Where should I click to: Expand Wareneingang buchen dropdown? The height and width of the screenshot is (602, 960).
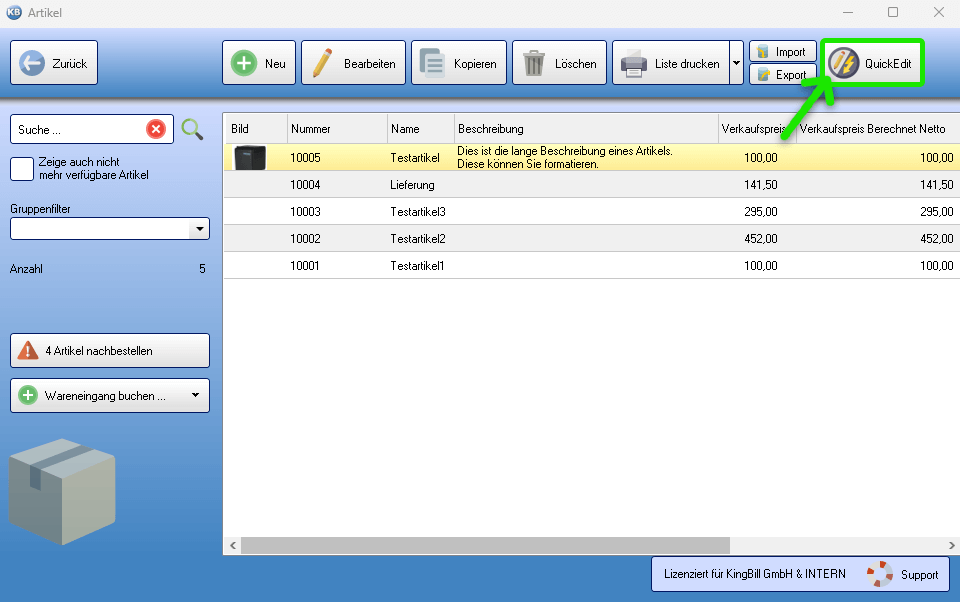(195, 395)
